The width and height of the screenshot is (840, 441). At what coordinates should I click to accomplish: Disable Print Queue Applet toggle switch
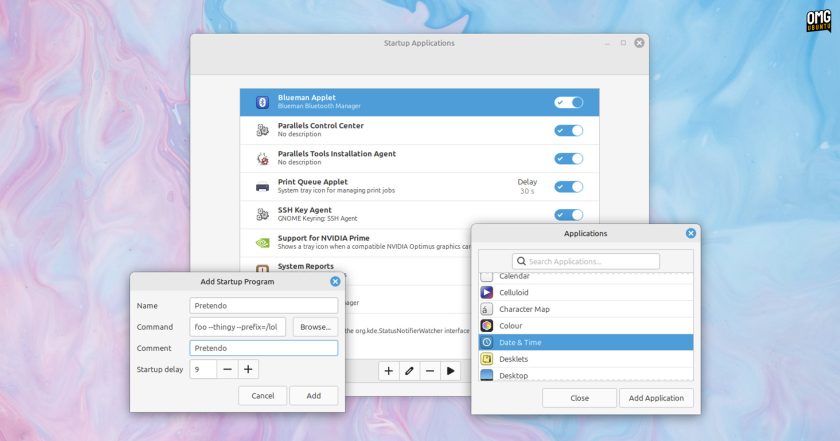[x=568, y=186]
